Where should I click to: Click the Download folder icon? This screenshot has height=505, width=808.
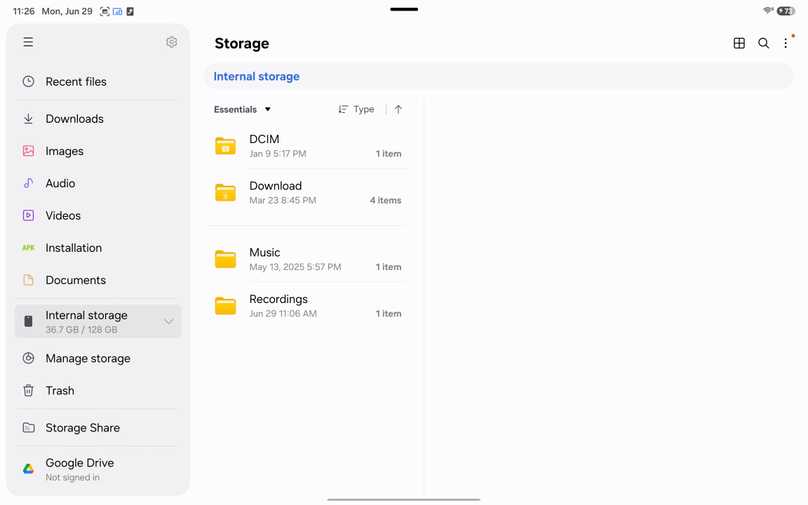click(225, 193)
